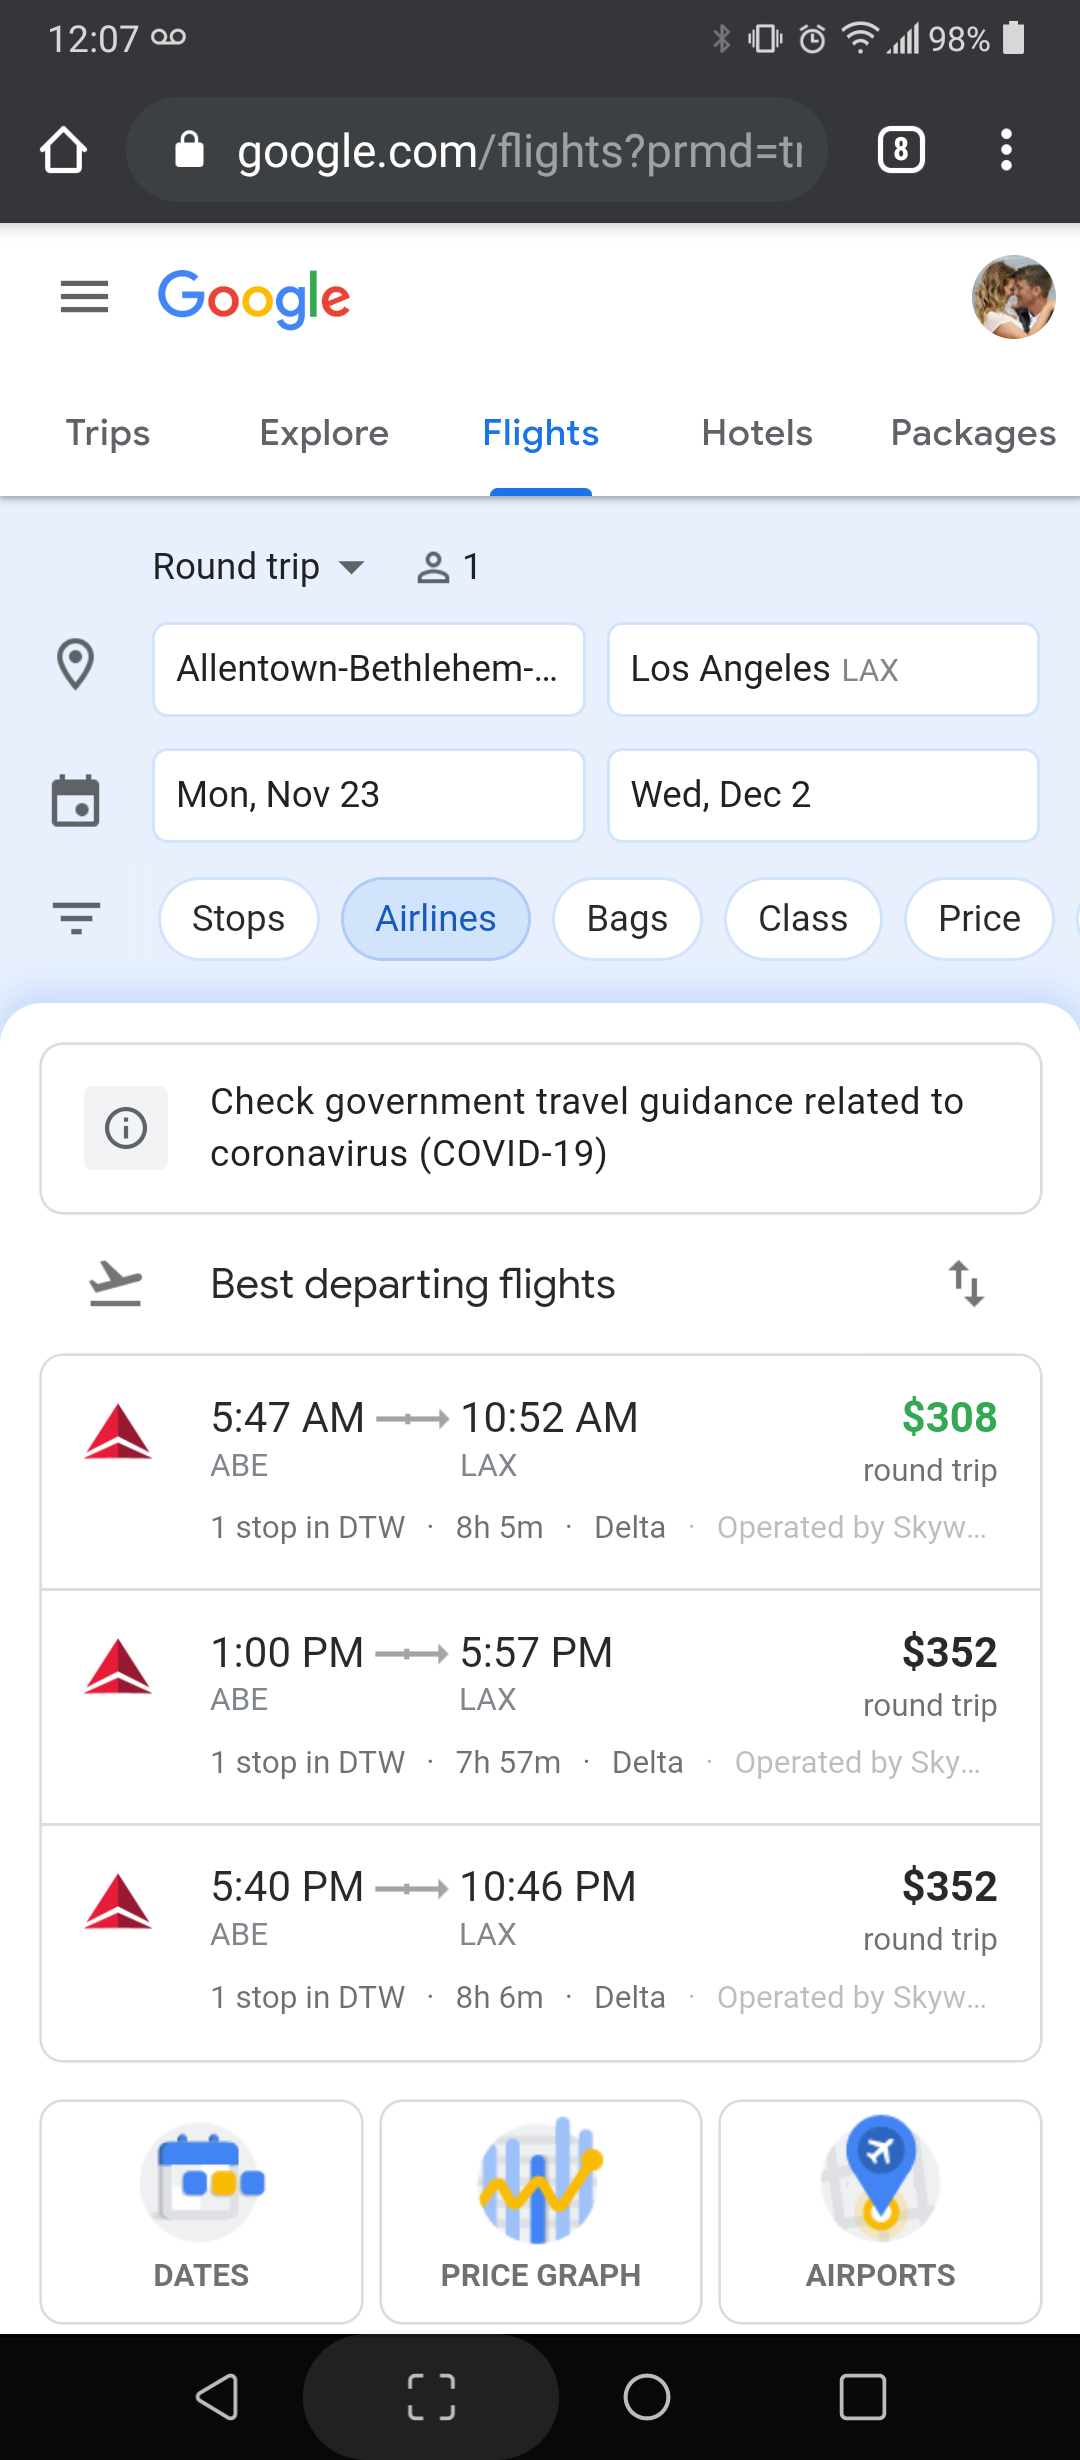Screen dimensions: 1080x2460
Task: Tap the COVID-19 info icon
Action: coord(126,1128)
